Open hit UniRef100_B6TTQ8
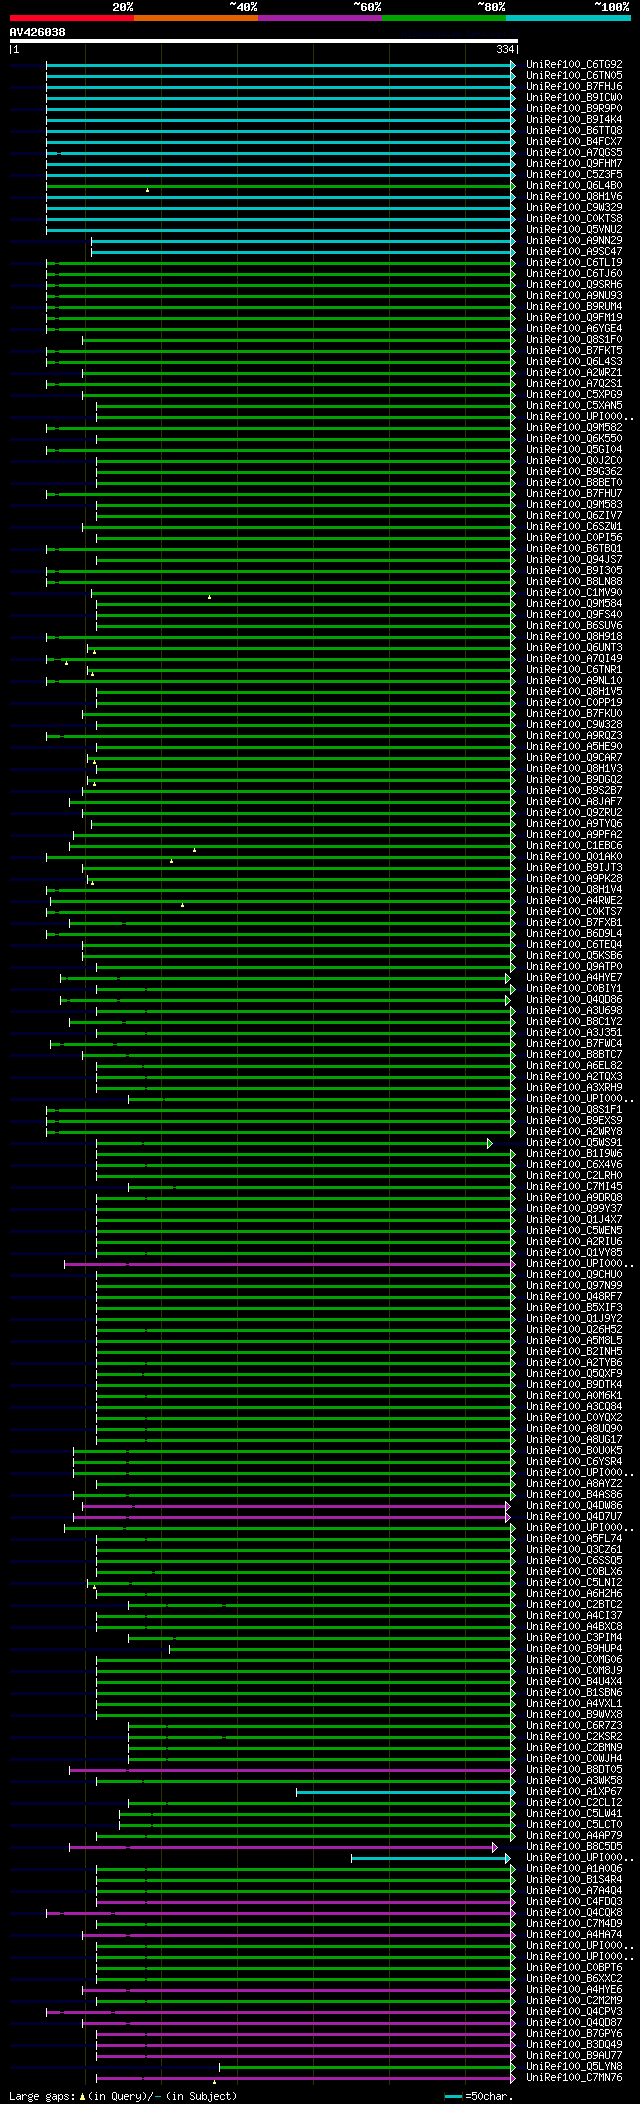Screen dimensions: 640x2104 coord(574,131)
